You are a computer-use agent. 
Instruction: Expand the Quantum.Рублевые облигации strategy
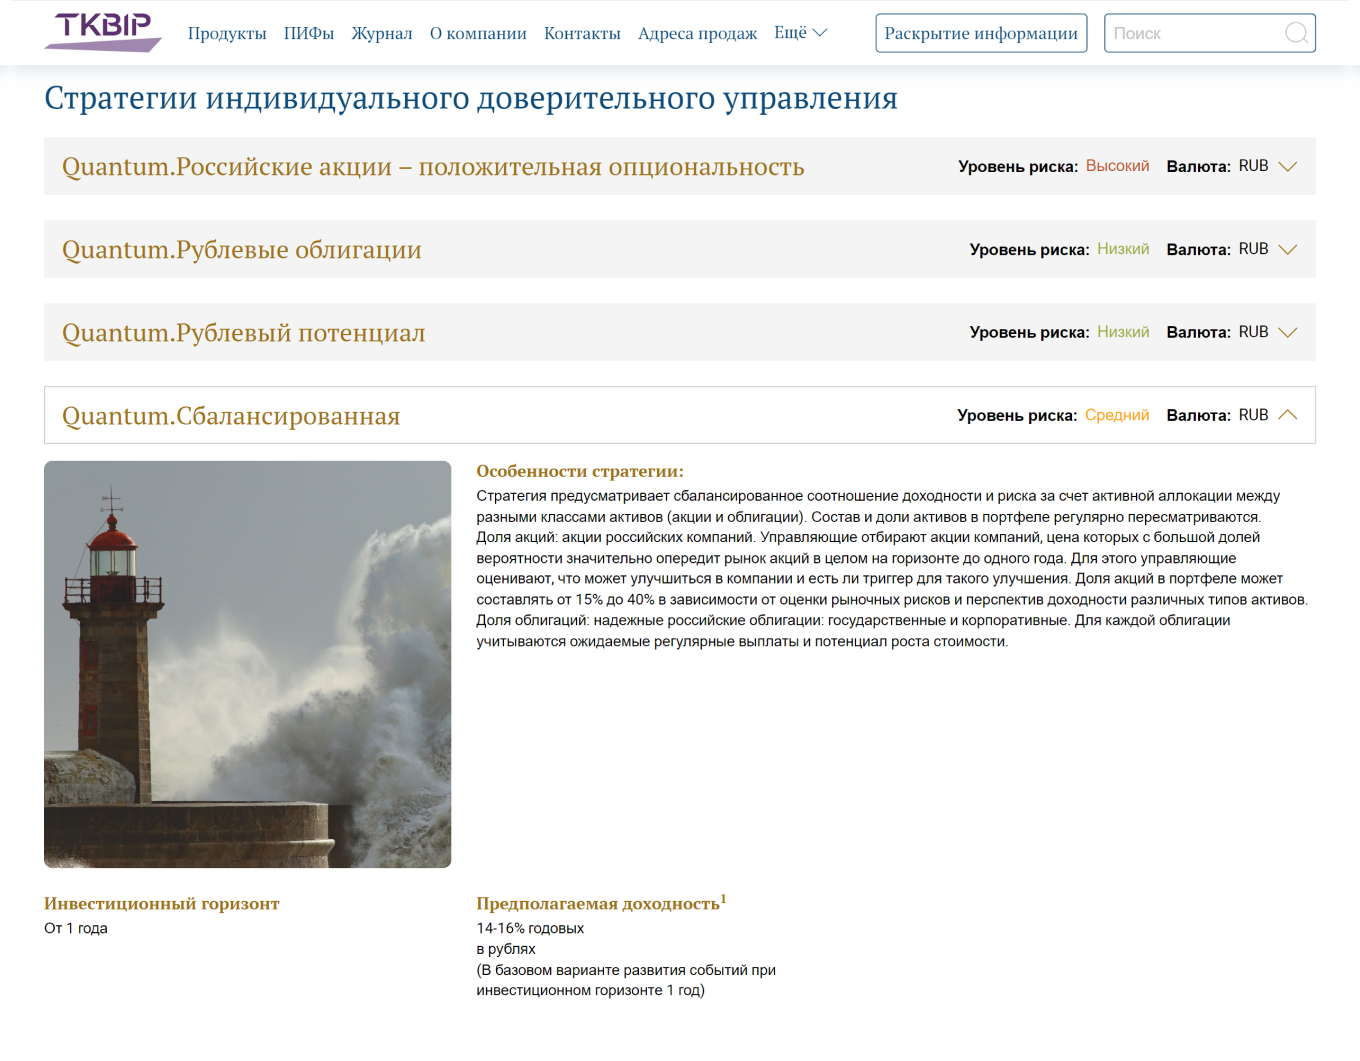[x=1288, y=249]
